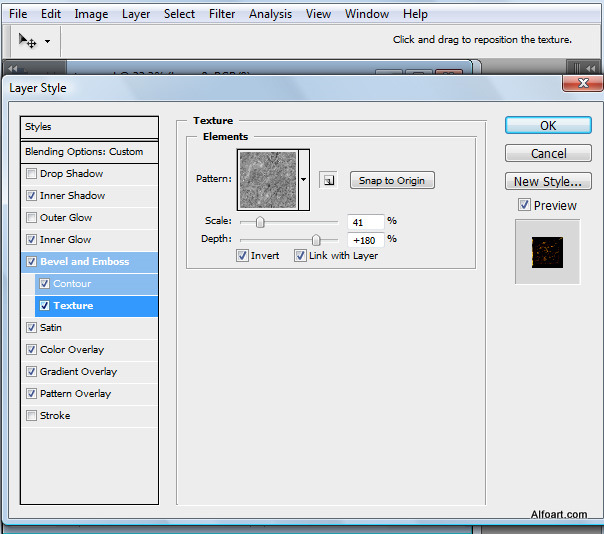Image resolution: width=604 pixels, height=534 pixels.
Task: Expand the pattern picker dropdown arrow
Action: 304,180
